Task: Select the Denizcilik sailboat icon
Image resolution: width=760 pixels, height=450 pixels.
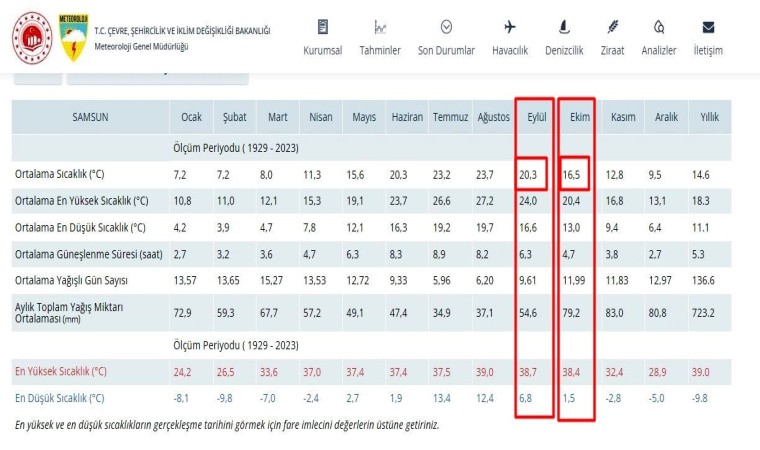Action: coord(565,27)
